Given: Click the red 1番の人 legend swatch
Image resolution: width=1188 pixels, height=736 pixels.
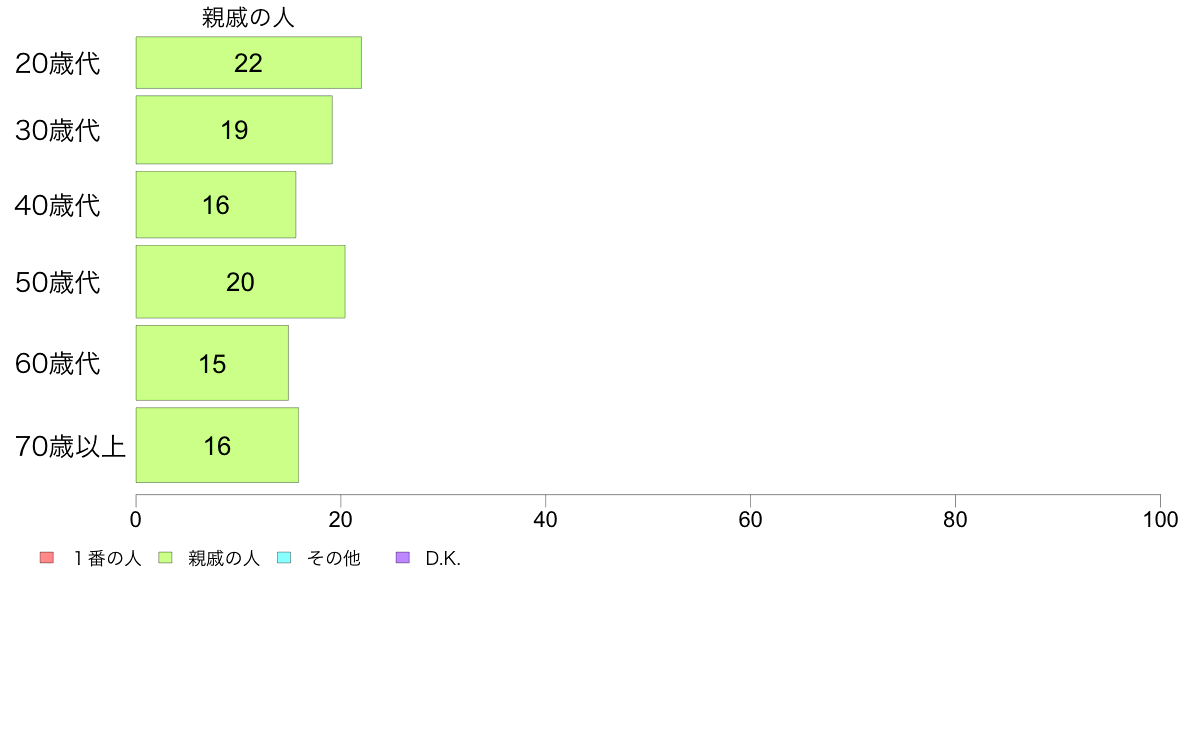Looking at the screenshot, I should point(47,558).
